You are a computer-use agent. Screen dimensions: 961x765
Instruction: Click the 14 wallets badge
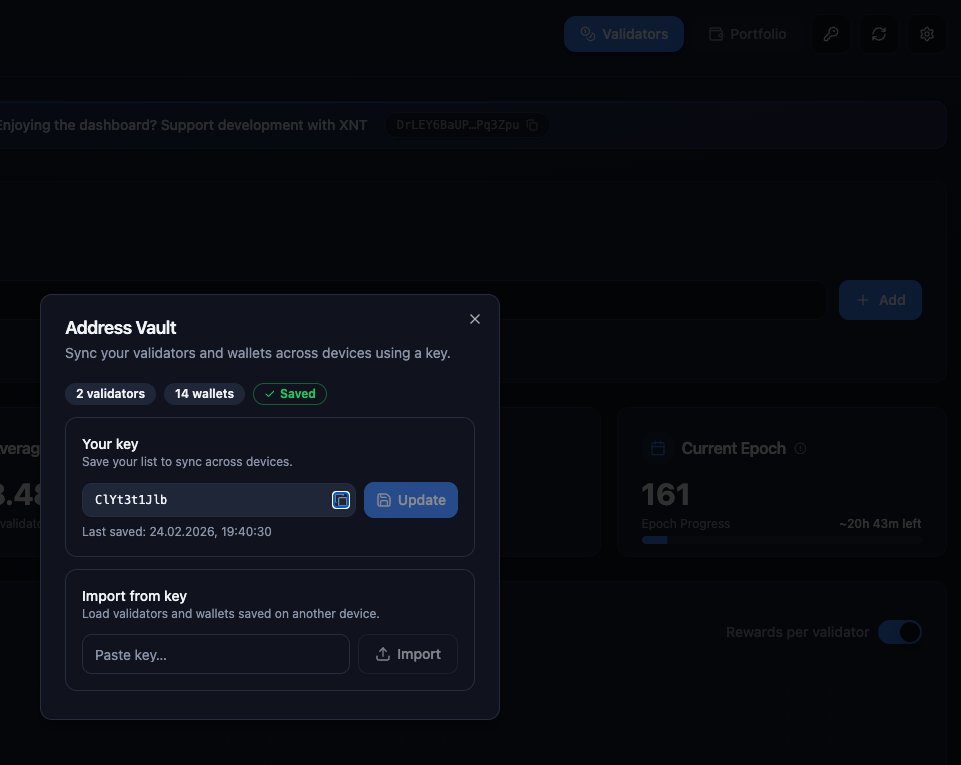coord(204,394)
